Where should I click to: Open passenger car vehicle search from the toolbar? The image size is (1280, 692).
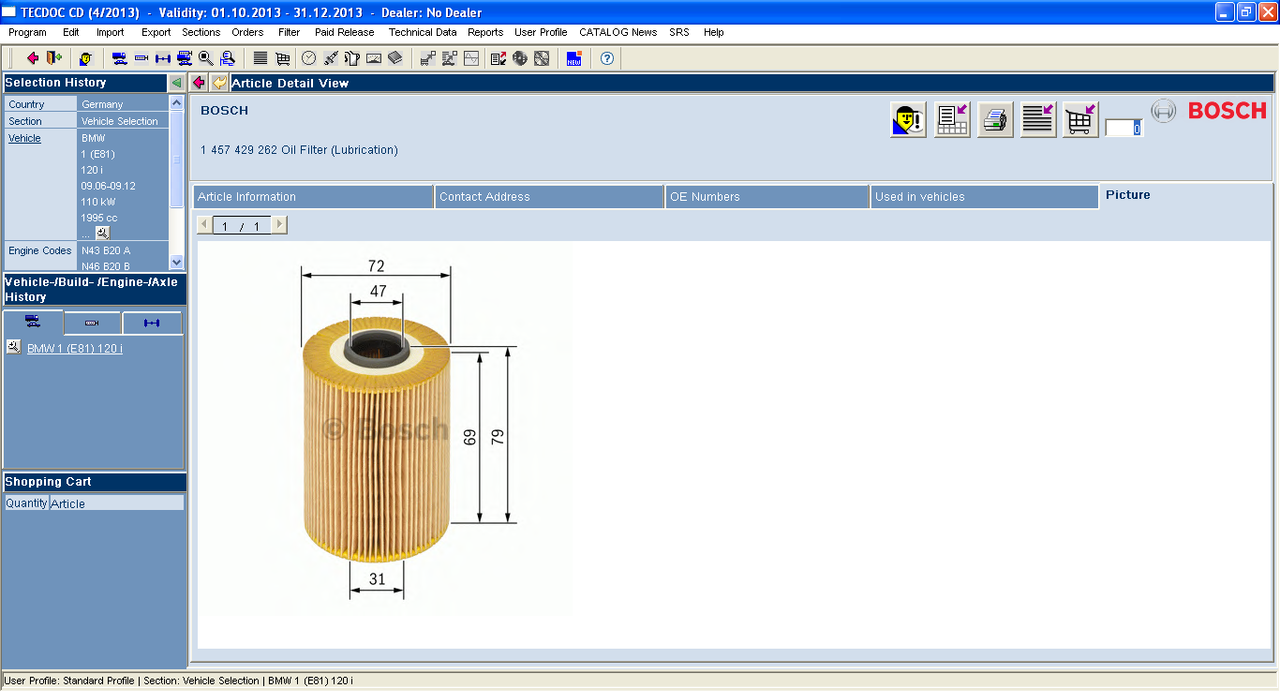(x=119, y=58)
